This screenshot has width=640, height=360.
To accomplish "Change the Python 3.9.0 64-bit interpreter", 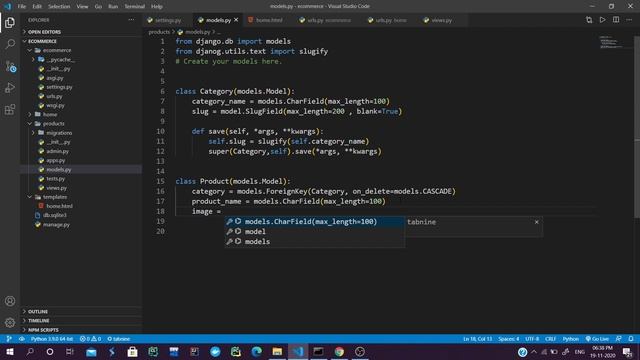I will [52, 339].
